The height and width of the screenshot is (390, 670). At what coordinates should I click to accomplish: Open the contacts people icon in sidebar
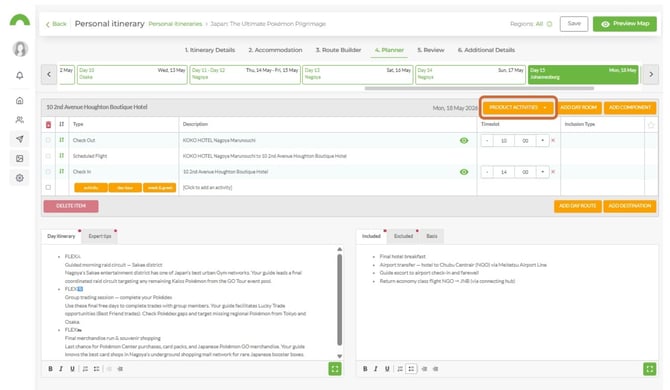pos(20,120)
